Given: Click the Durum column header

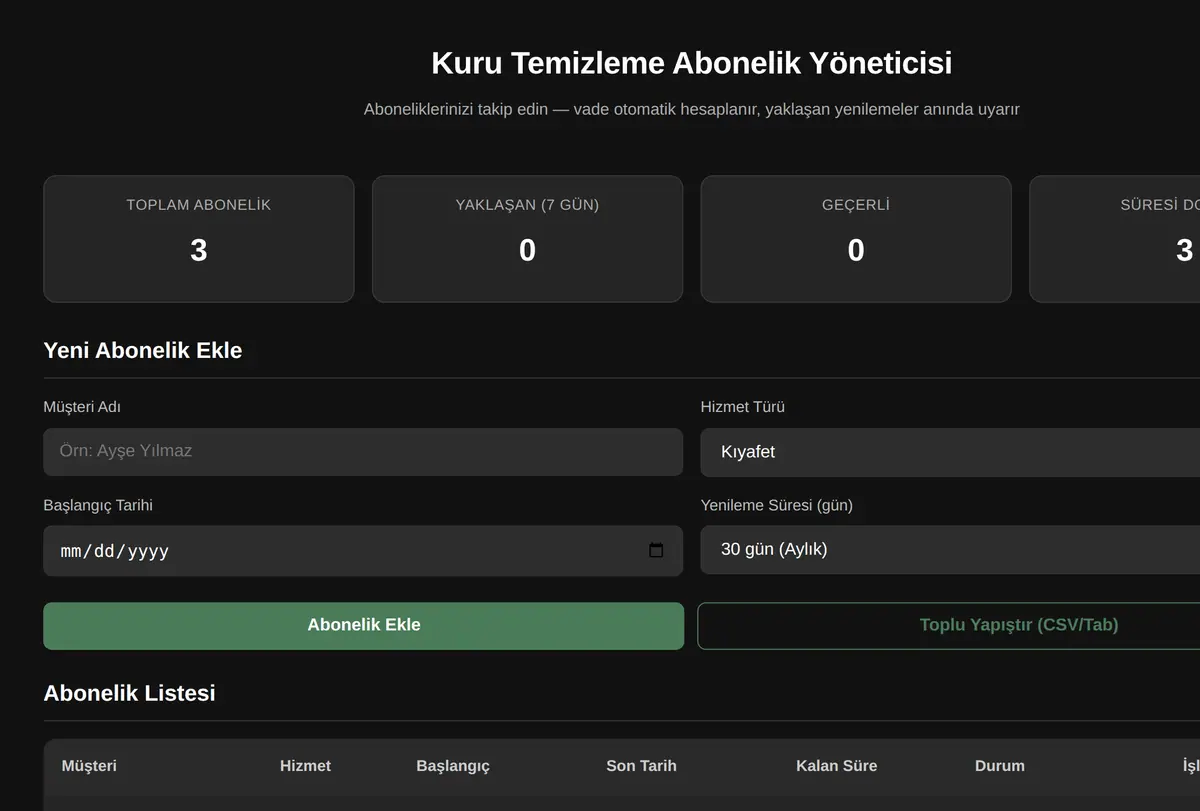Looking at the screenshot, I should click(x=1000, y=766).
